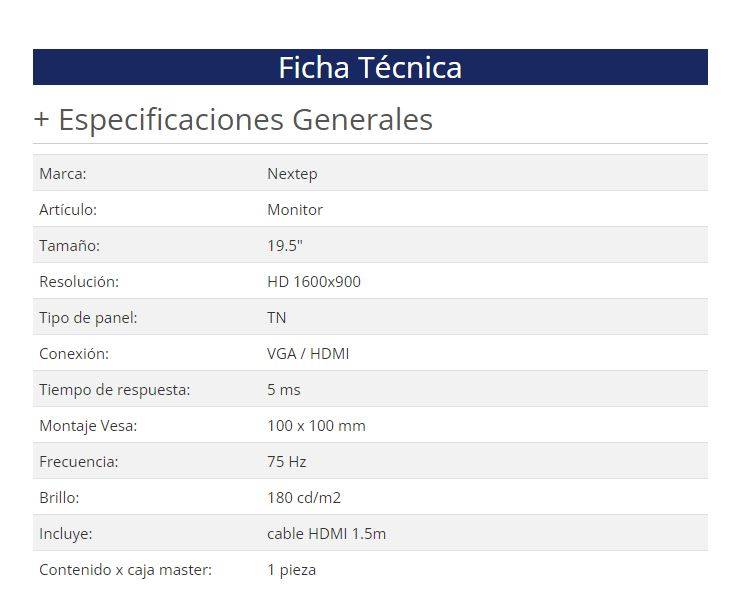Image resolution: width=738 pixels, height=602 pixels.
Task: Click the cable HDMI 1.5m value
Action: click(326, 534)
